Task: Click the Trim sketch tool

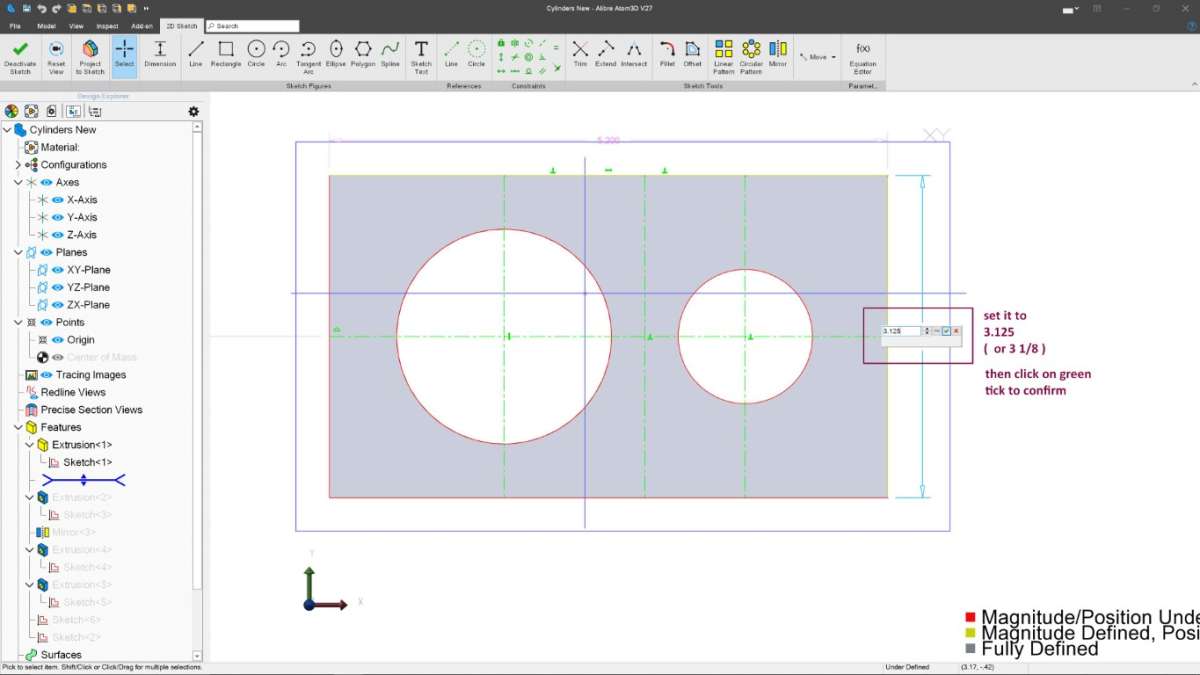Action: (580, 54)
